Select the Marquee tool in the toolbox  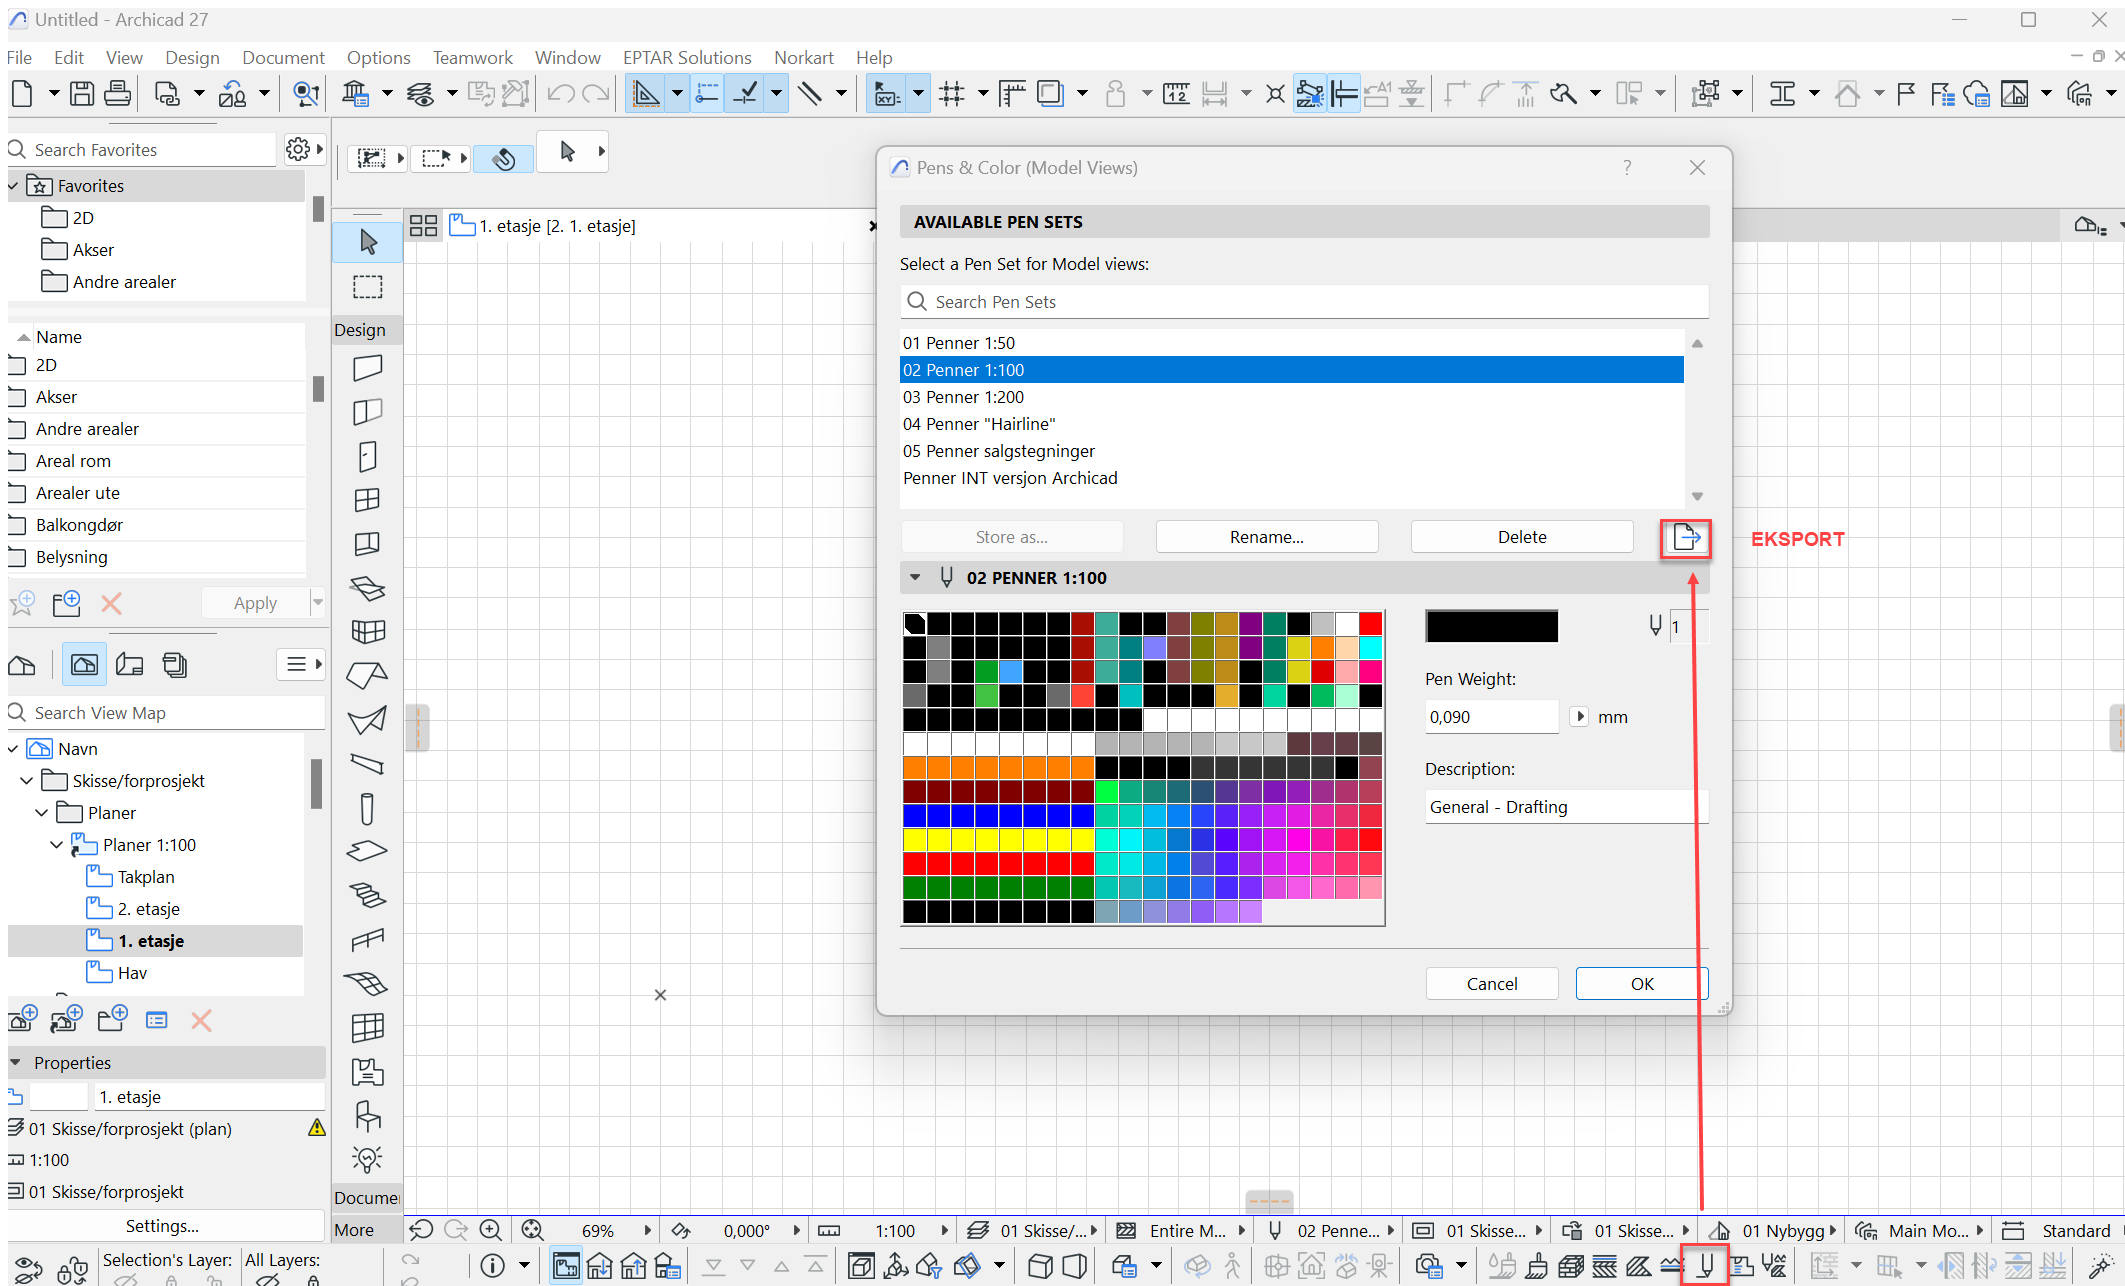[367, 287]
